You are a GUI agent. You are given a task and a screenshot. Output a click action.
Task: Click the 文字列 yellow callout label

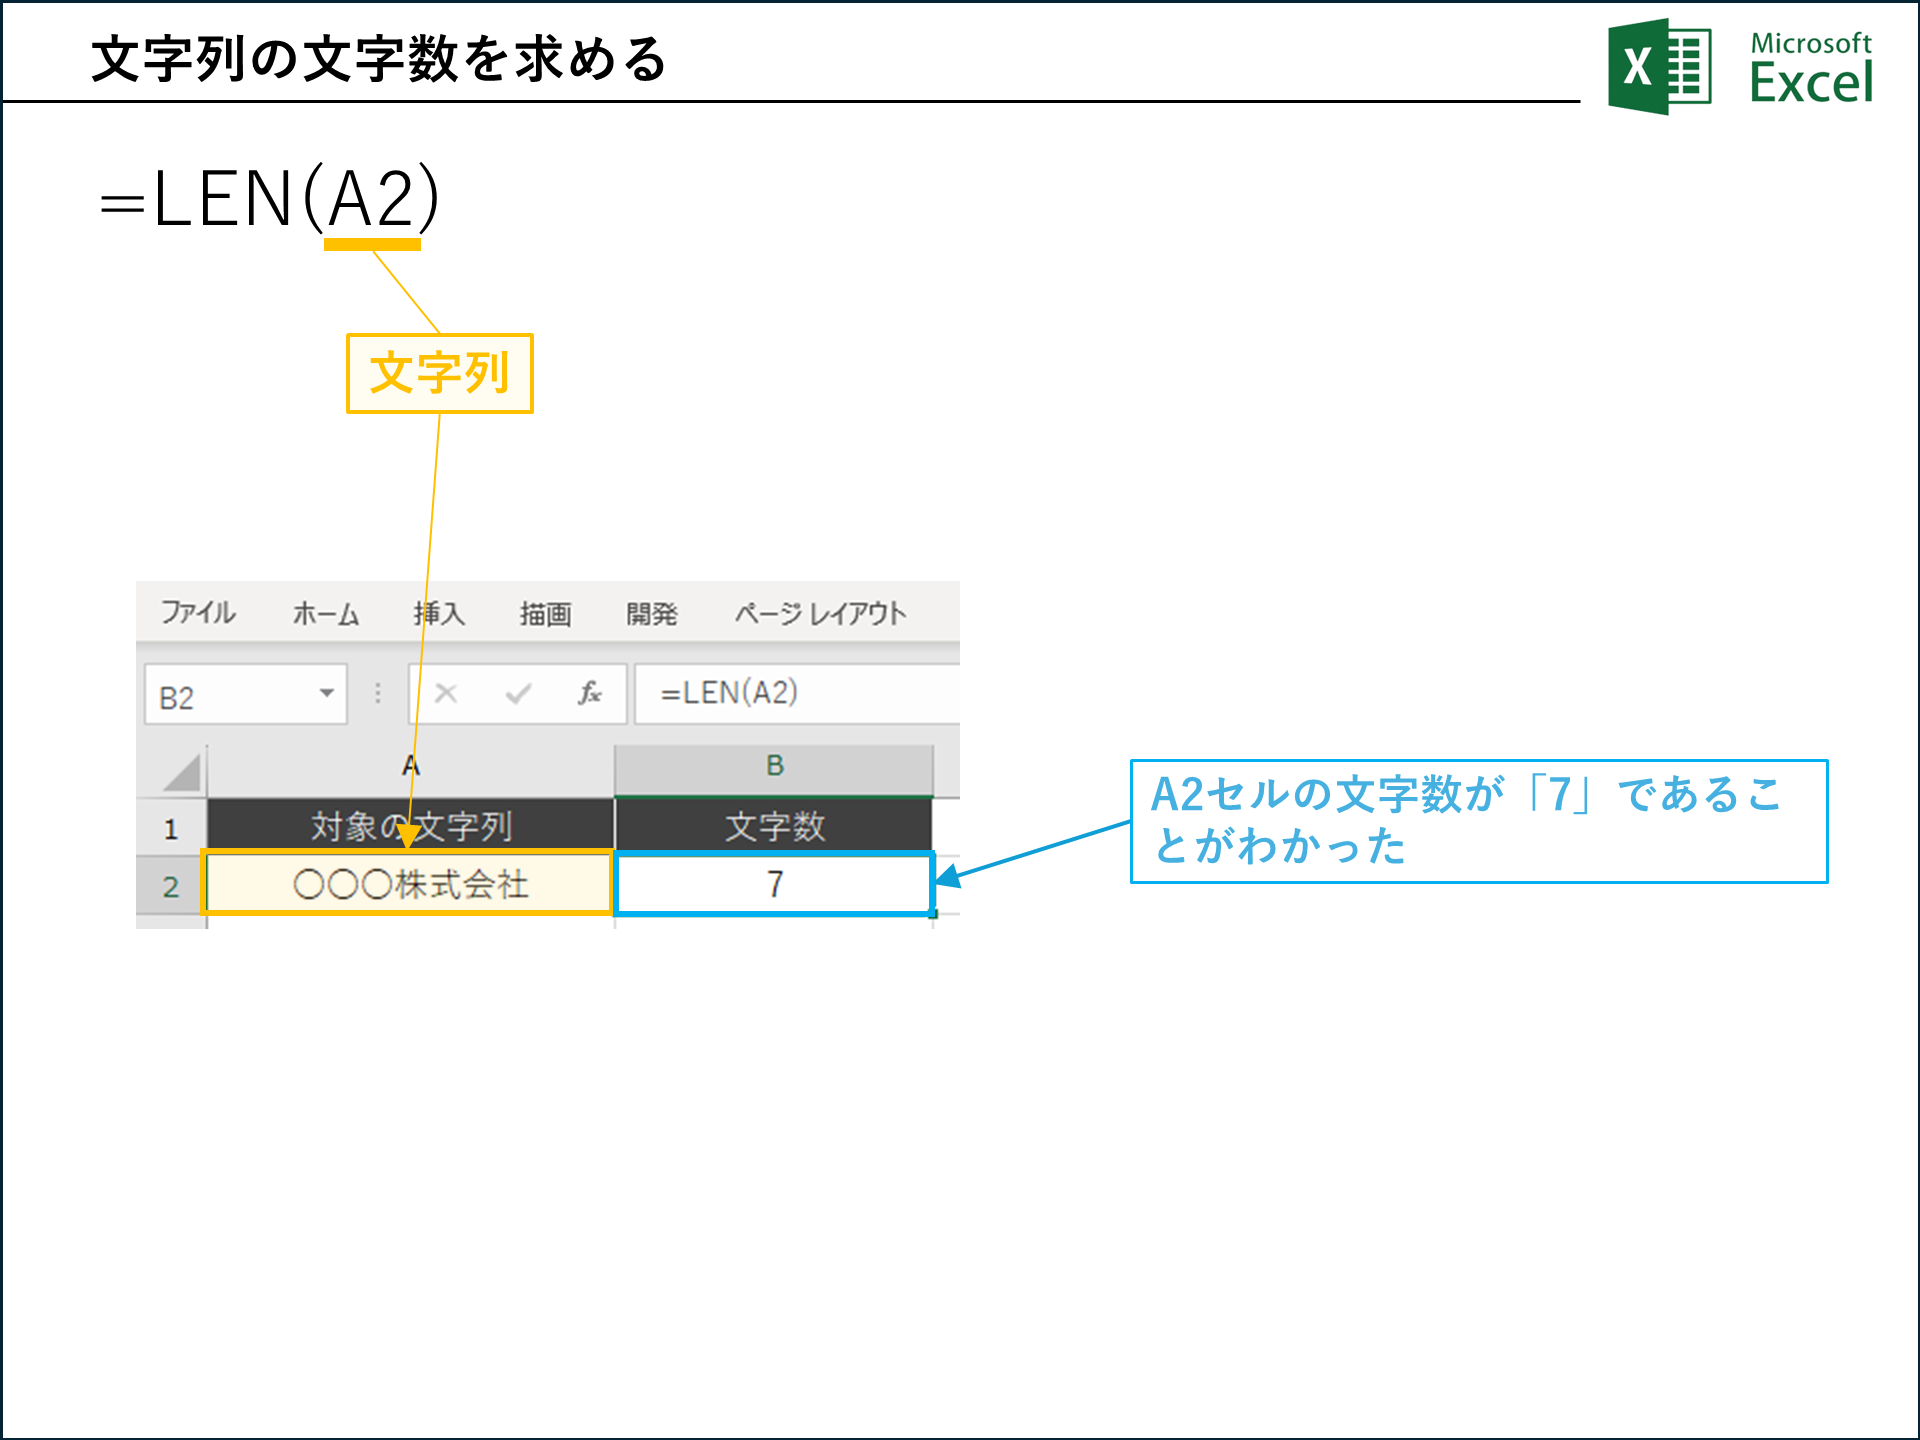click(440, 373)
